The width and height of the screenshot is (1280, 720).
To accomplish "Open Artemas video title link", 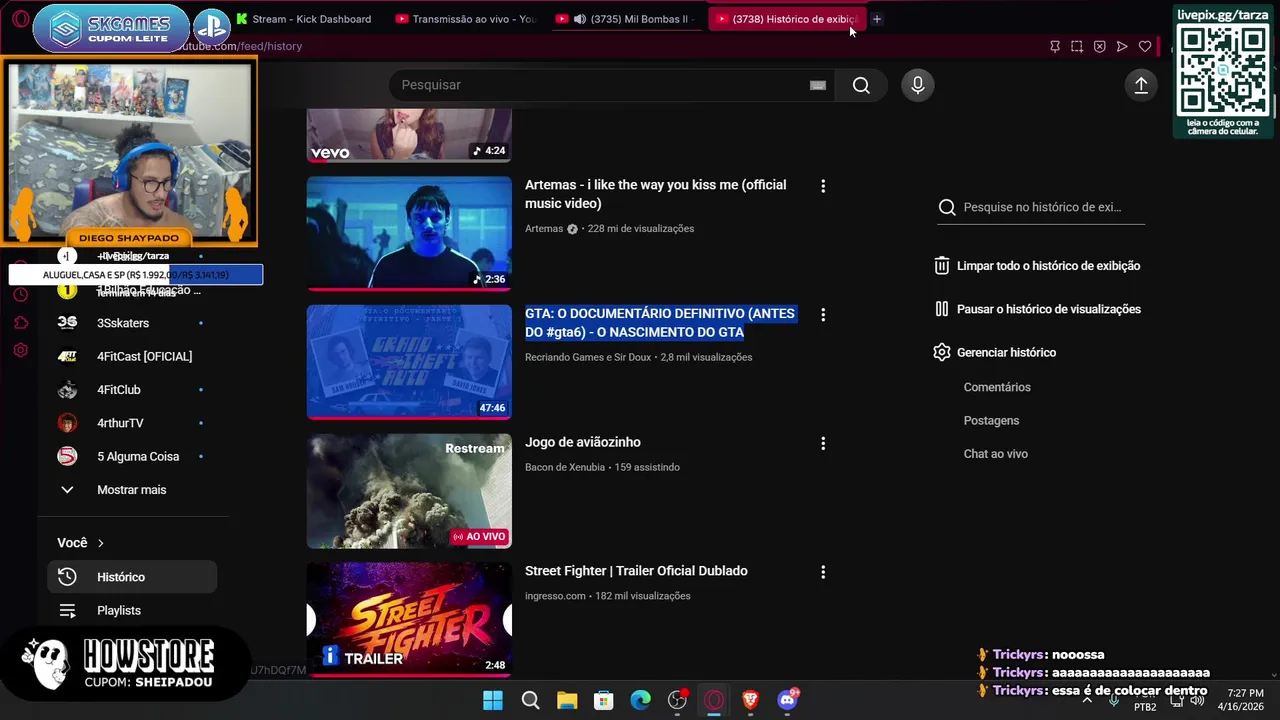I will point(655,194).
